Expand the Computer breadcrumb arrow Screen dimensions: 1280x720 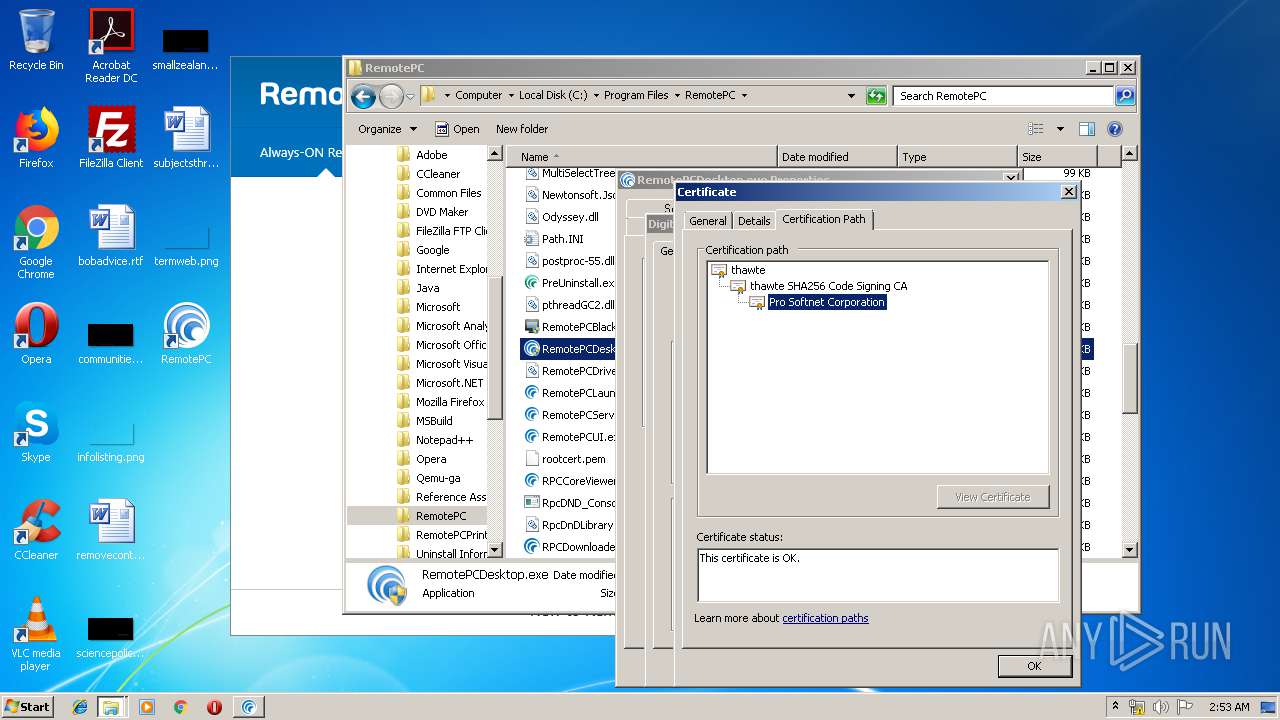pyautogui.click(x=511, y=96)
